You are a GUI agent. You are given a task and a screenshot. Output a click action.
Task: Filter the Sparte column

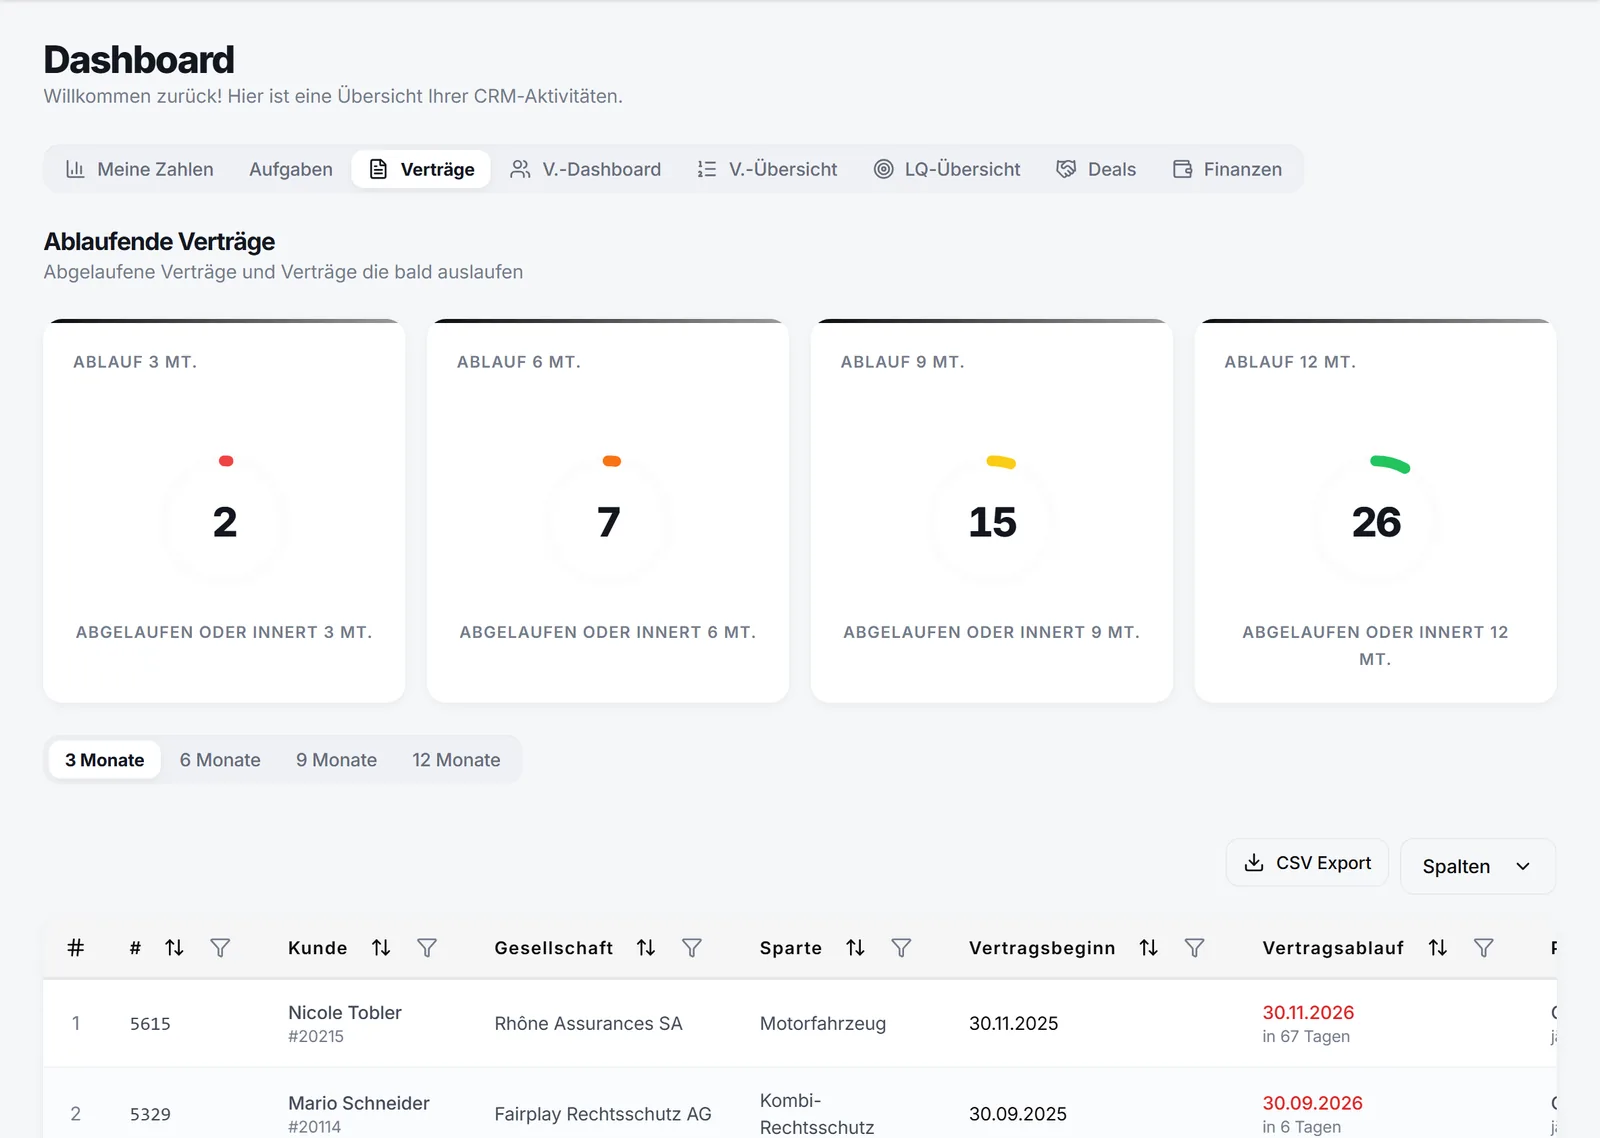click(x=901, y=947)
